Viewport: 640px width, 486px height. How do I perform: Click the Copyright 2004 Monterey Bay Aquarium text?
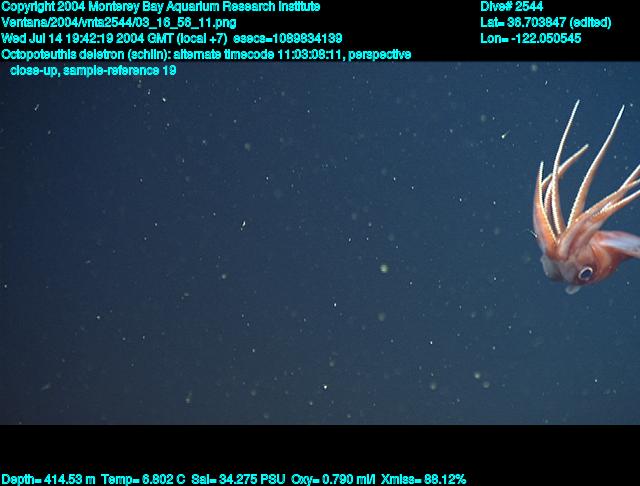click(161, 7)
